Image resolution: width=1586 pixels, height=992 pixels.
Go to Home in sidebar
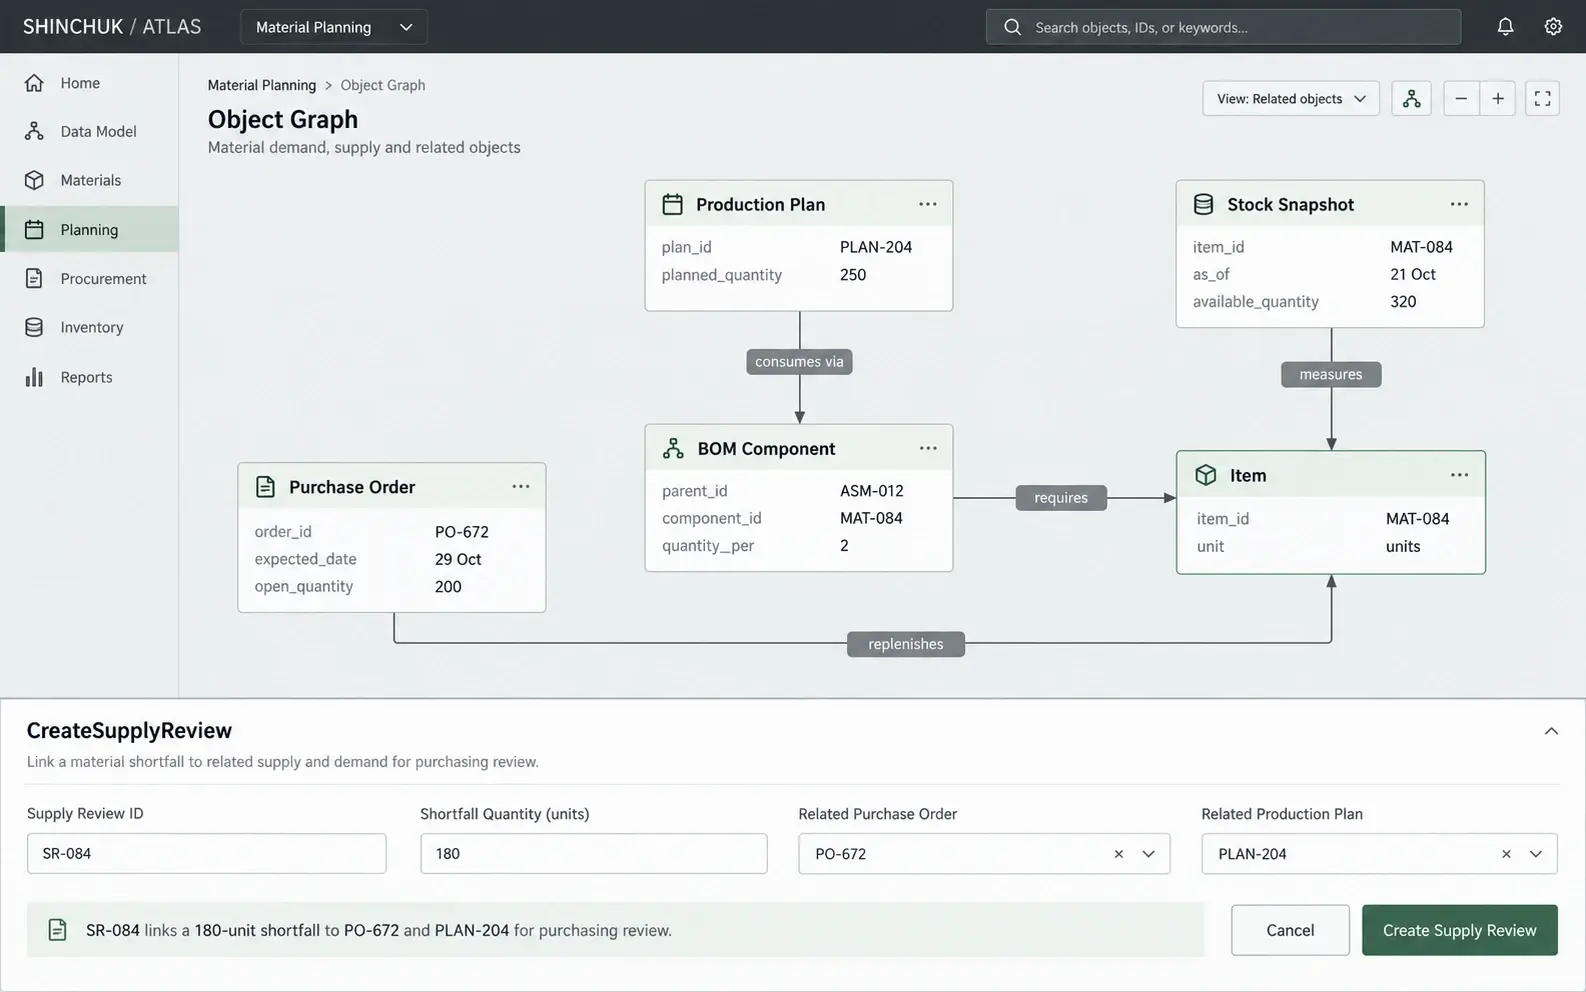pyautogui.click(x=89, y=83)
